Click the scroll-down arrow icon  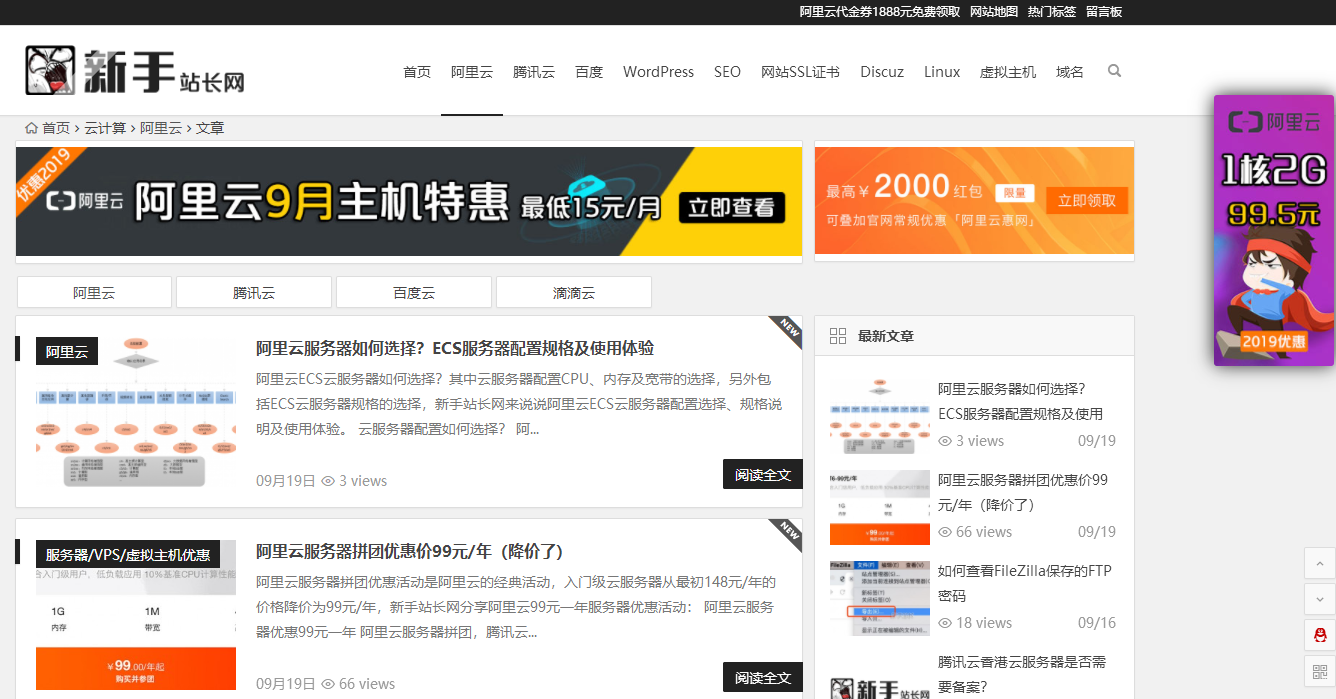1320,598
